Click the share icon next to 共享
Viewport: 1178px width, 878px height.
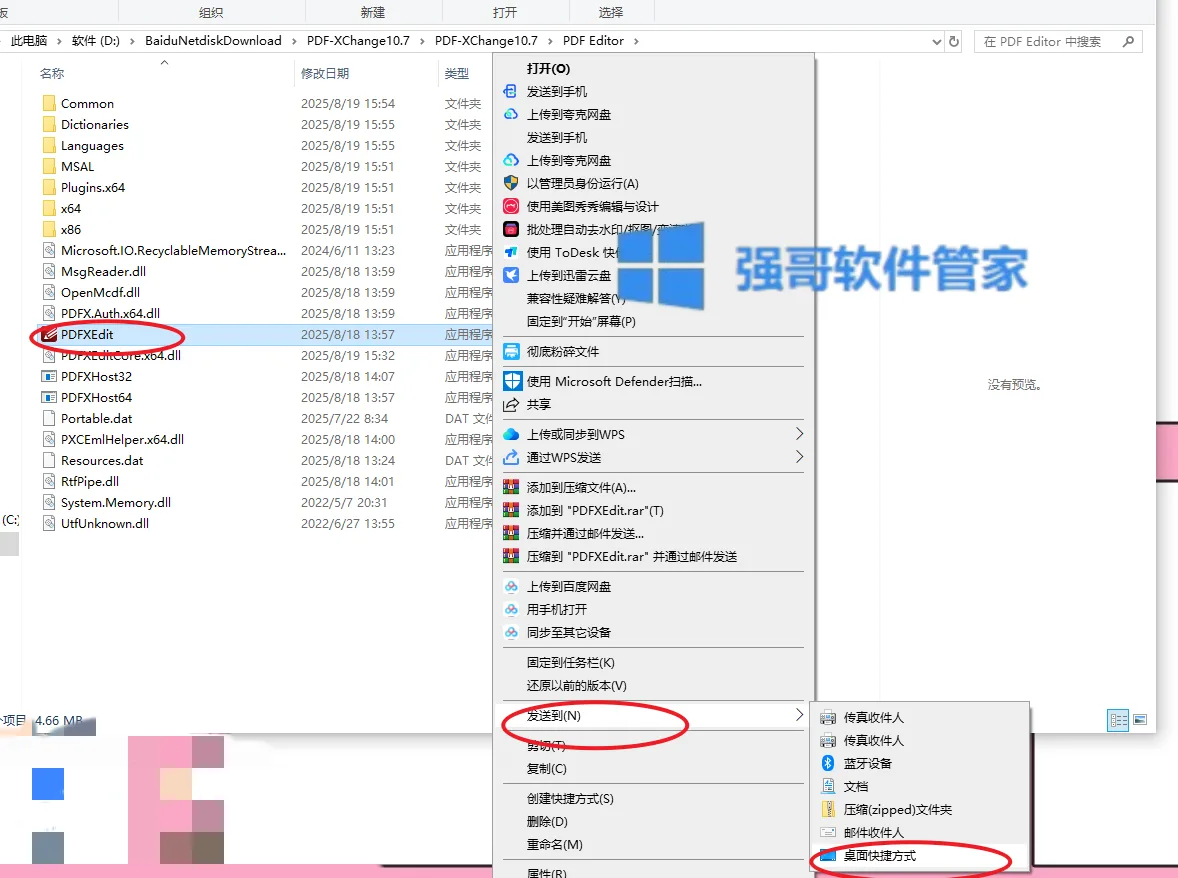pyautogui.click(x=511, y=404)
